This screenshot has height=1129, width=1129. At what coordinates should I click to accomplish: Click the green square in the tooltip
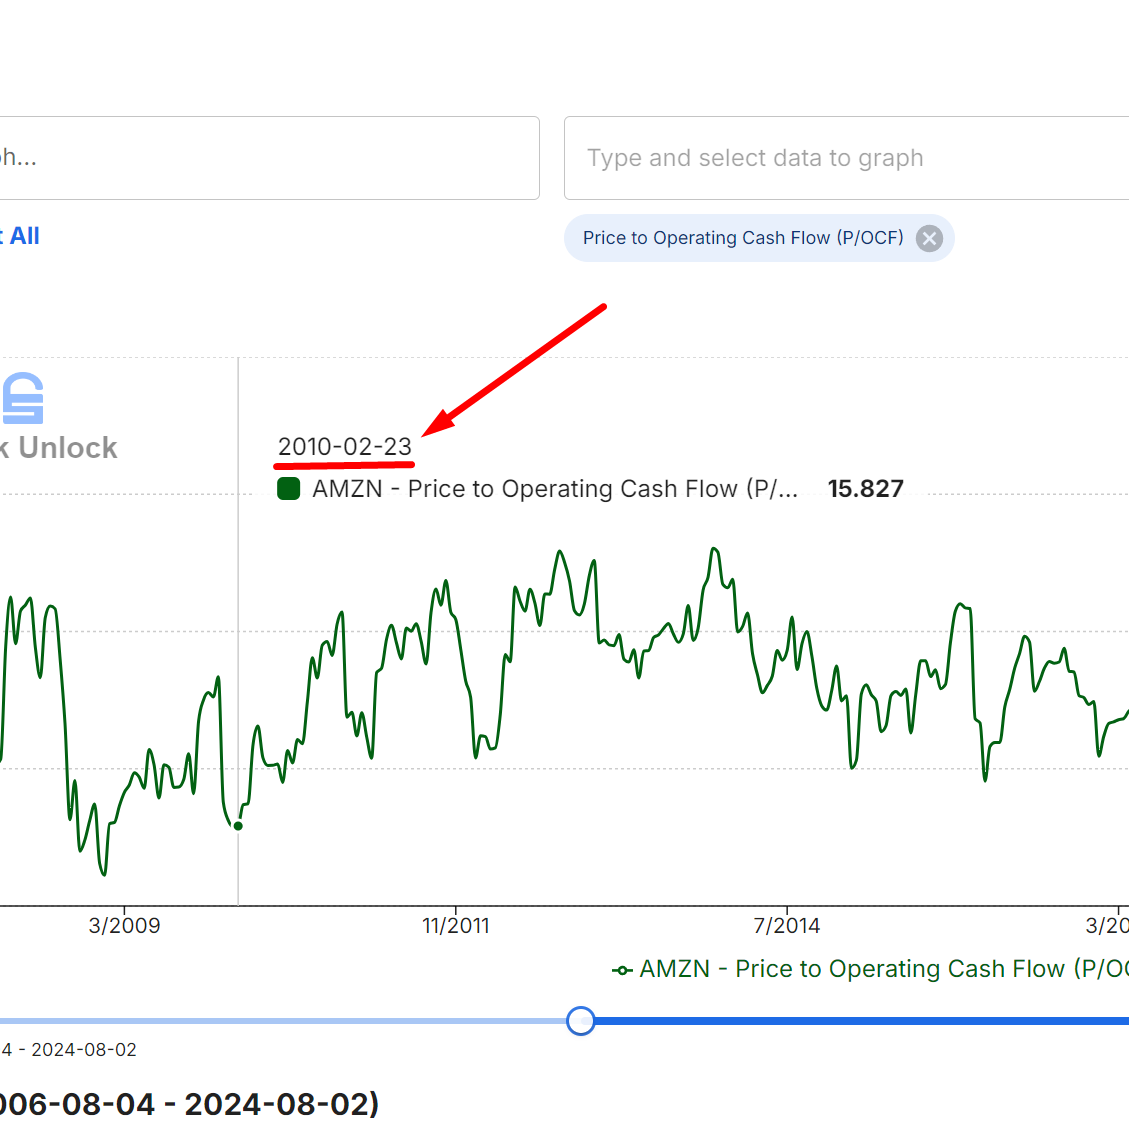point(289,489)
